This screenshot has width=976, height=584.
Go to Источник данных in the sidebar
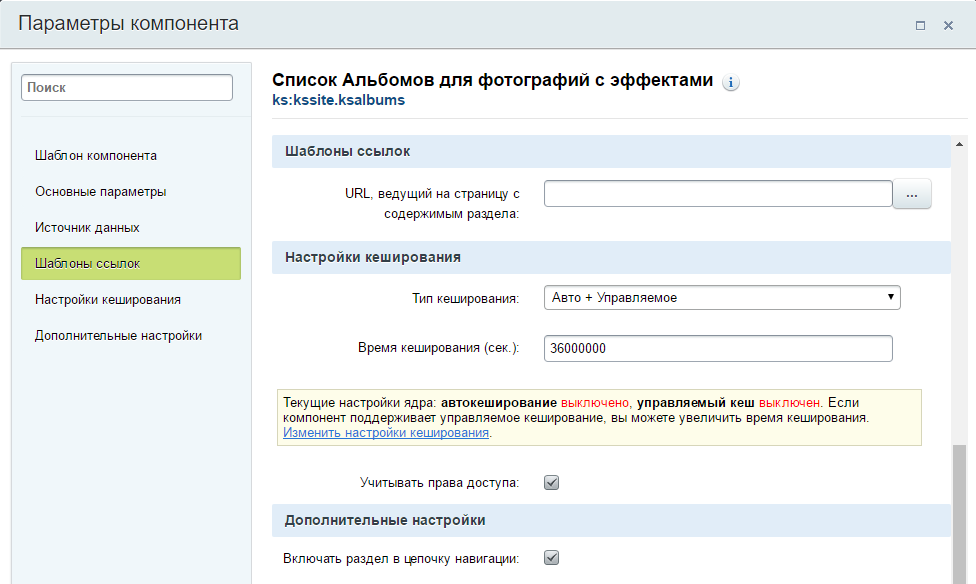(x=87, y=227)
